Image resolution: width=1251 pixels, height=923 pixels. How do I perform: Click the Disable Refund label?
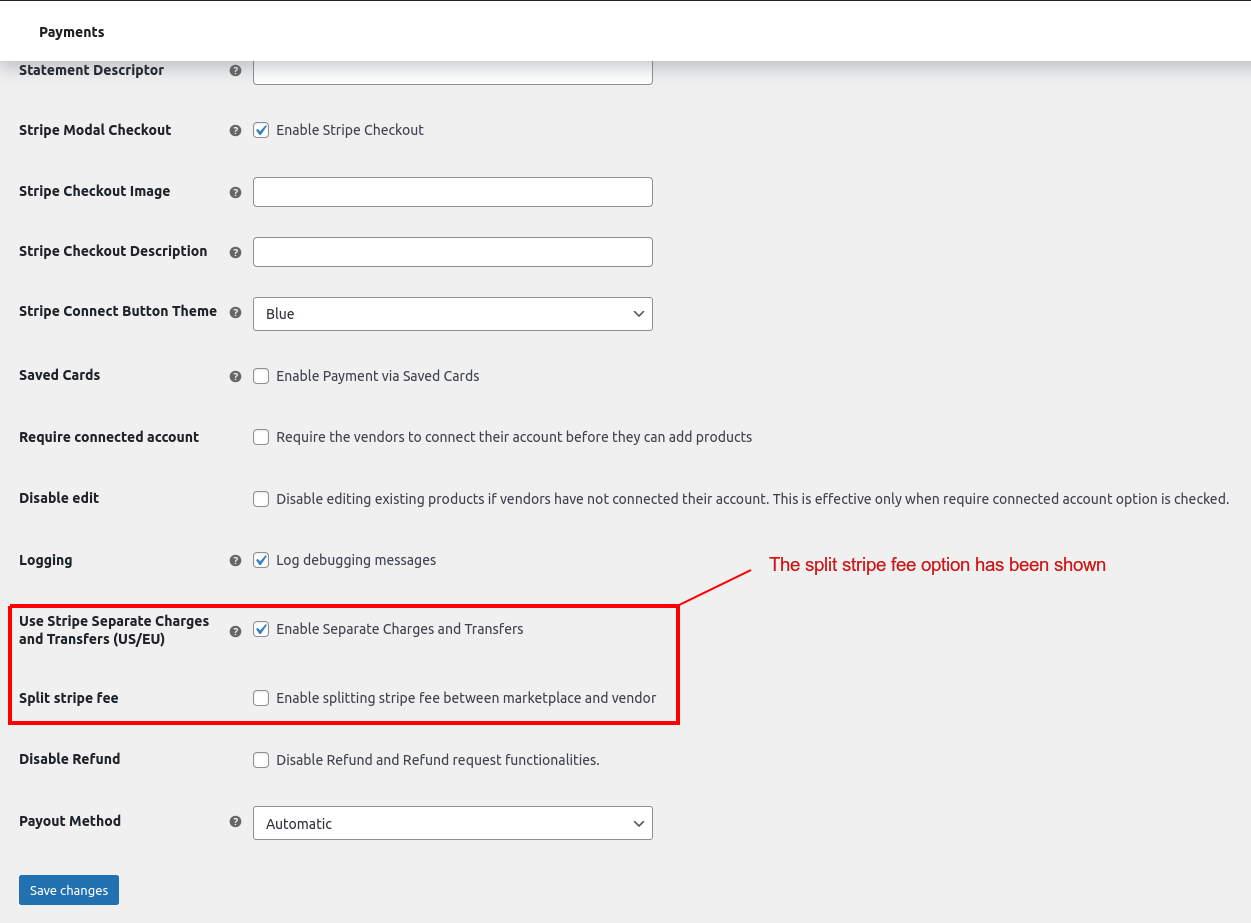70,759
